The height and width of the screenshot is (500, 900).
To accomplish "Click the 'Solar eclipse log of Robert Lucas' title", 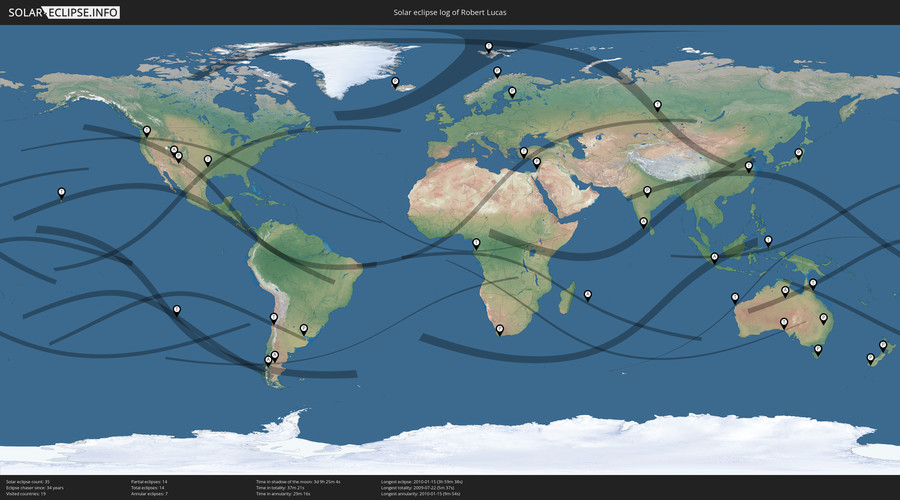I will pyautogui.click(x=449, y=12).
